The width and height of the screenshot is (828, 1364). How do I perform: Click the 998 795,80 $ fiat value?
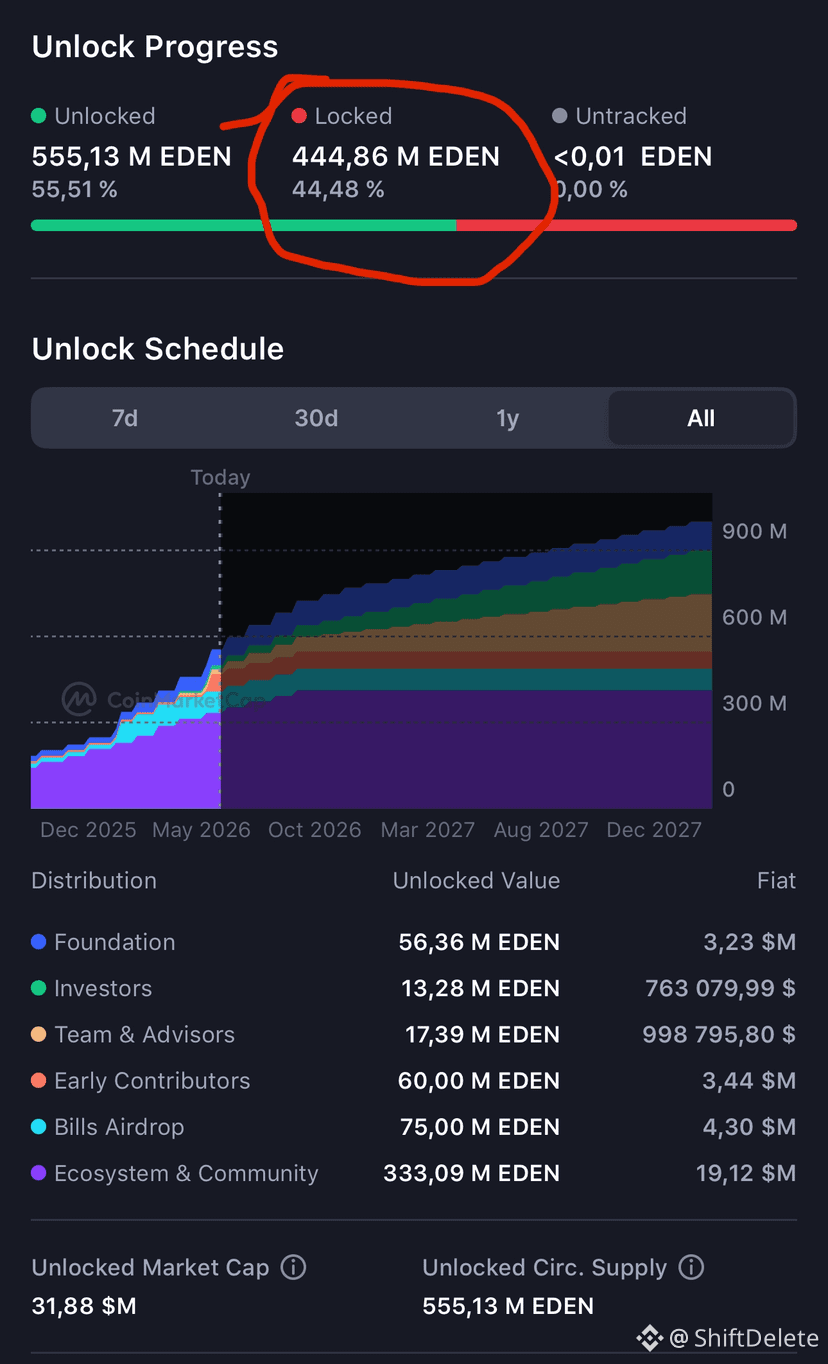coord(719,1034)
